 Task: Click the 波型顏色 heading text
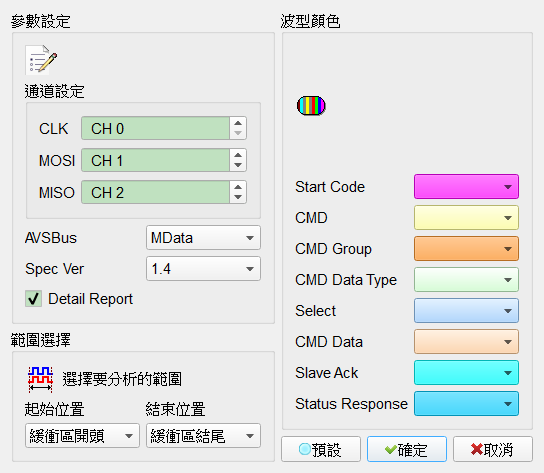311,22
